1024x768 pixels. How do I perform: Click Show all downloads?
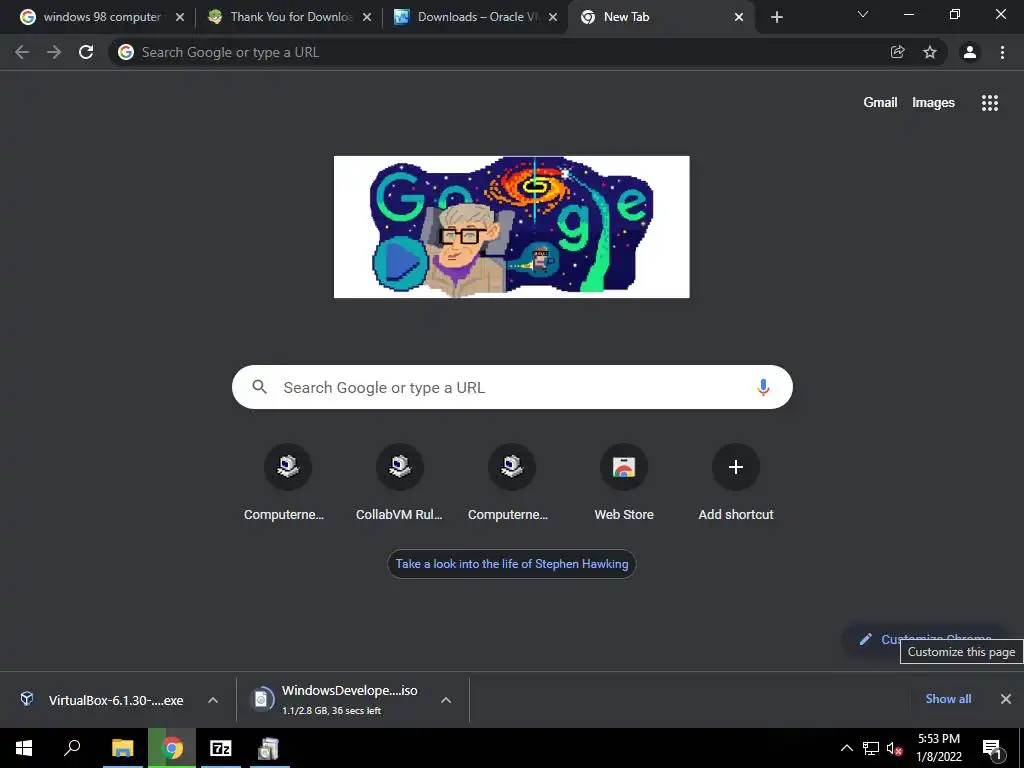948,699
